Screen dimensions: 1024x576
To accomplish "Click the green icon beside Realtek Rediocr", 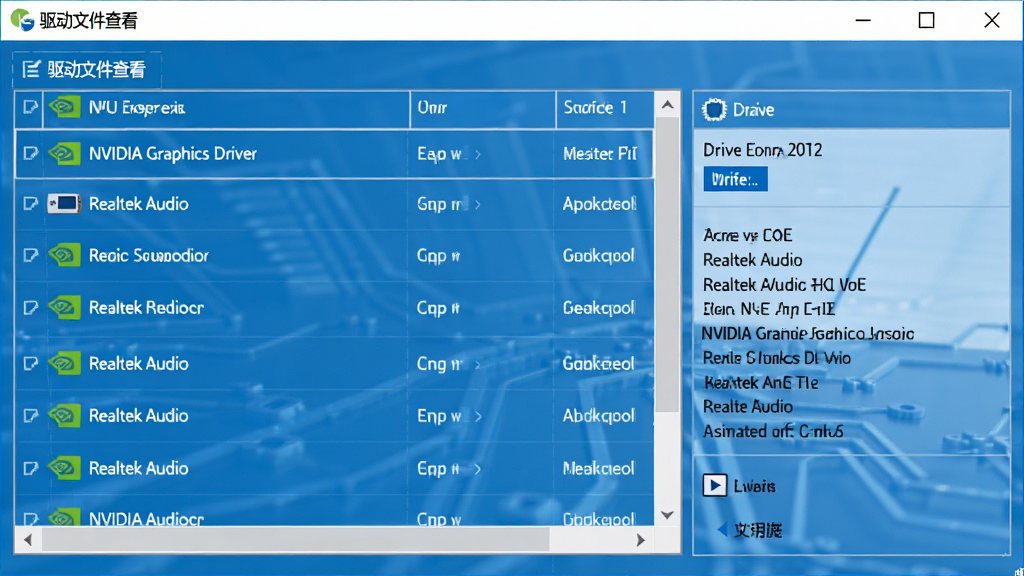I will click(64, 308).
